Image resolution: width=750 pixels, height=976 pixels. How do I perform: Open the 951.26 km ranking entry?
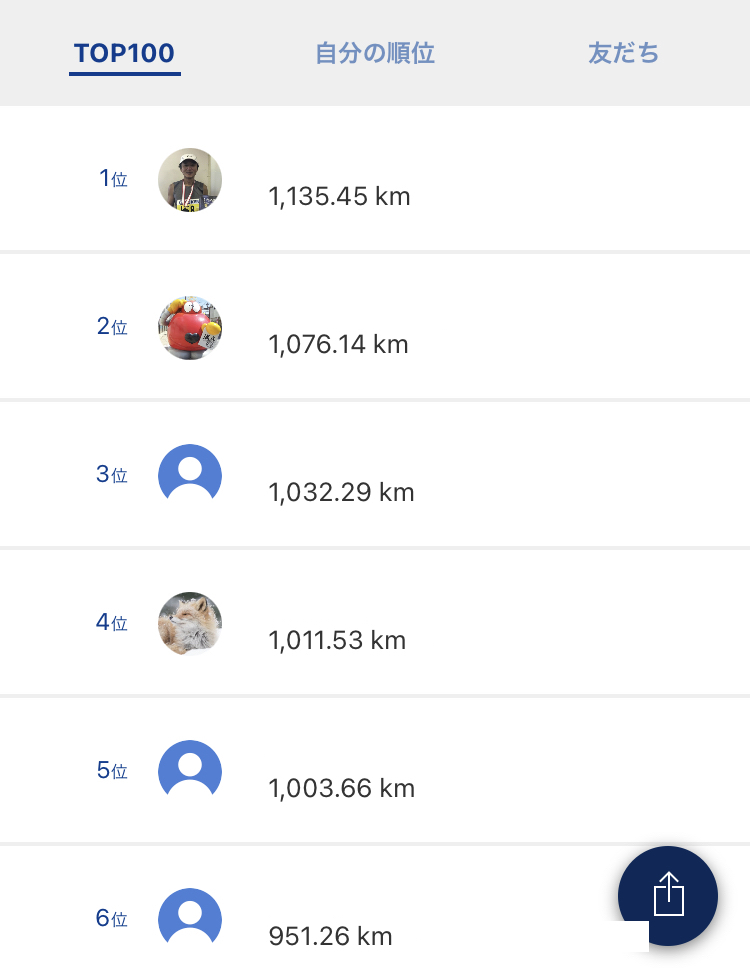[x=375, y=911]
